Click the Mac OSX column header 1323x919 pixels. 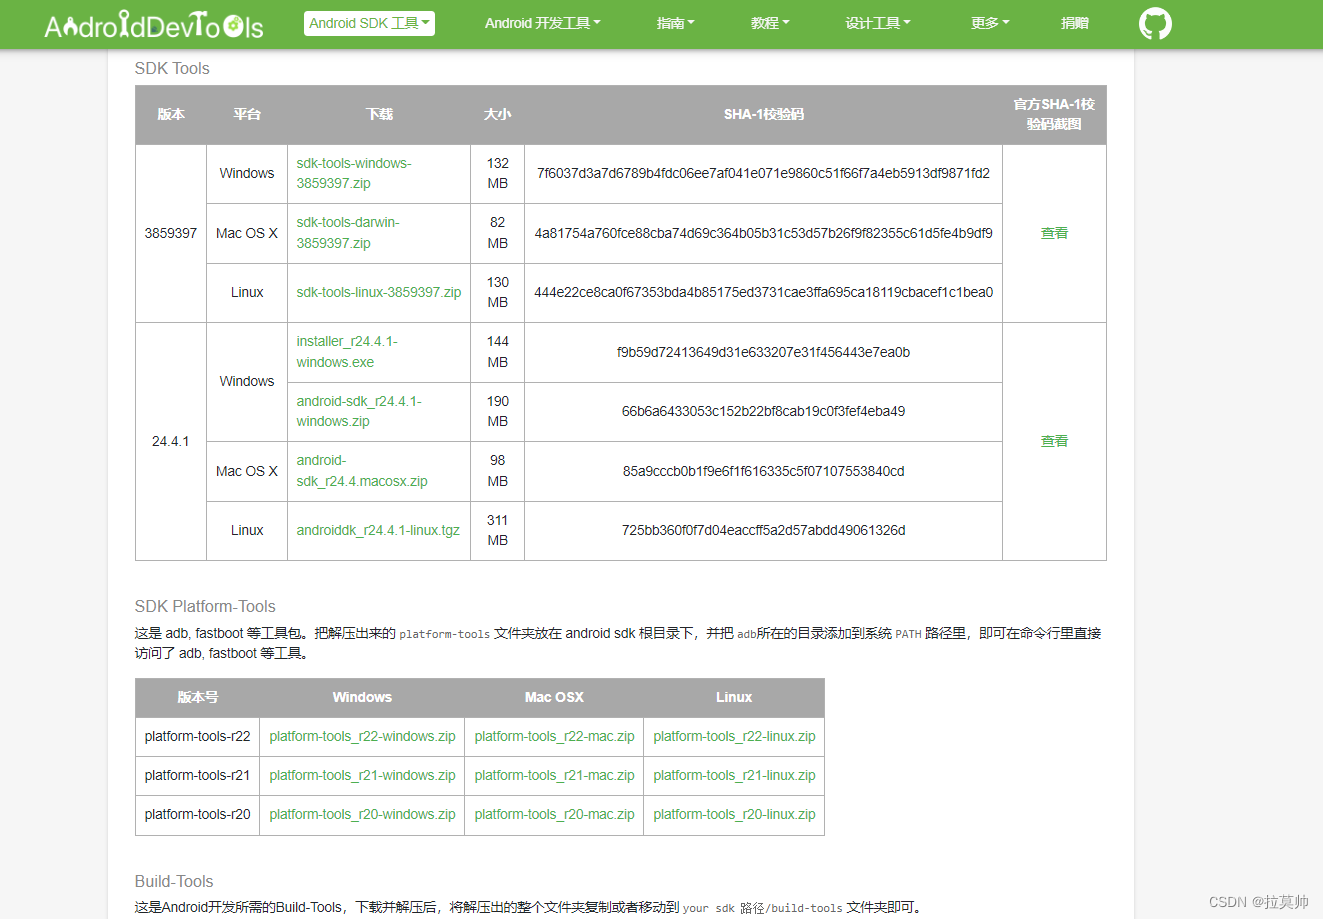click(x=554, y=697)
